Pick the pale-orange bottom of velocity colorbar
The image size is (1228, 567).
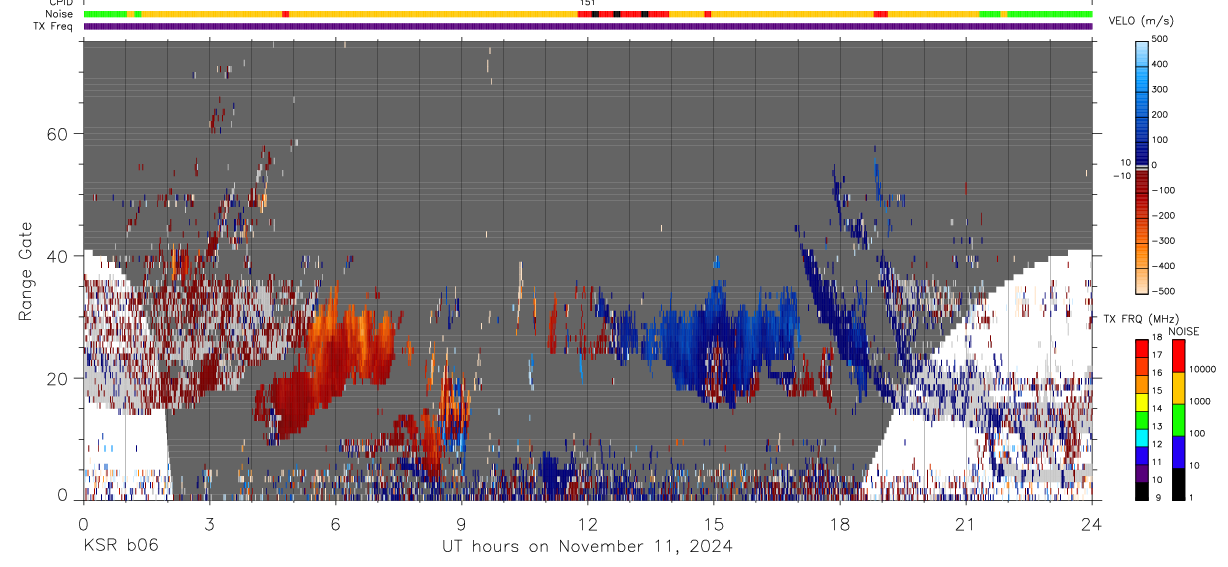(1142, 280)
